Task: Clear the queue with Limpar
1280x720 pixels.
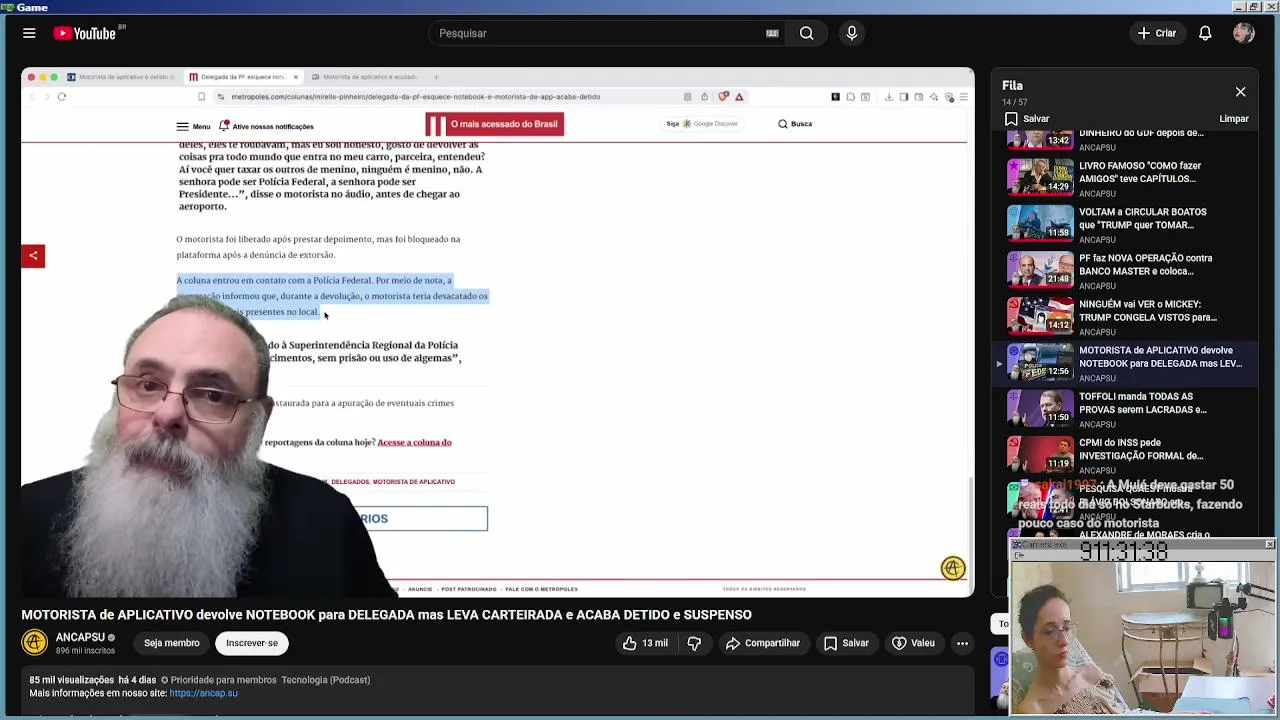Action: click(x=1234, y=118)
